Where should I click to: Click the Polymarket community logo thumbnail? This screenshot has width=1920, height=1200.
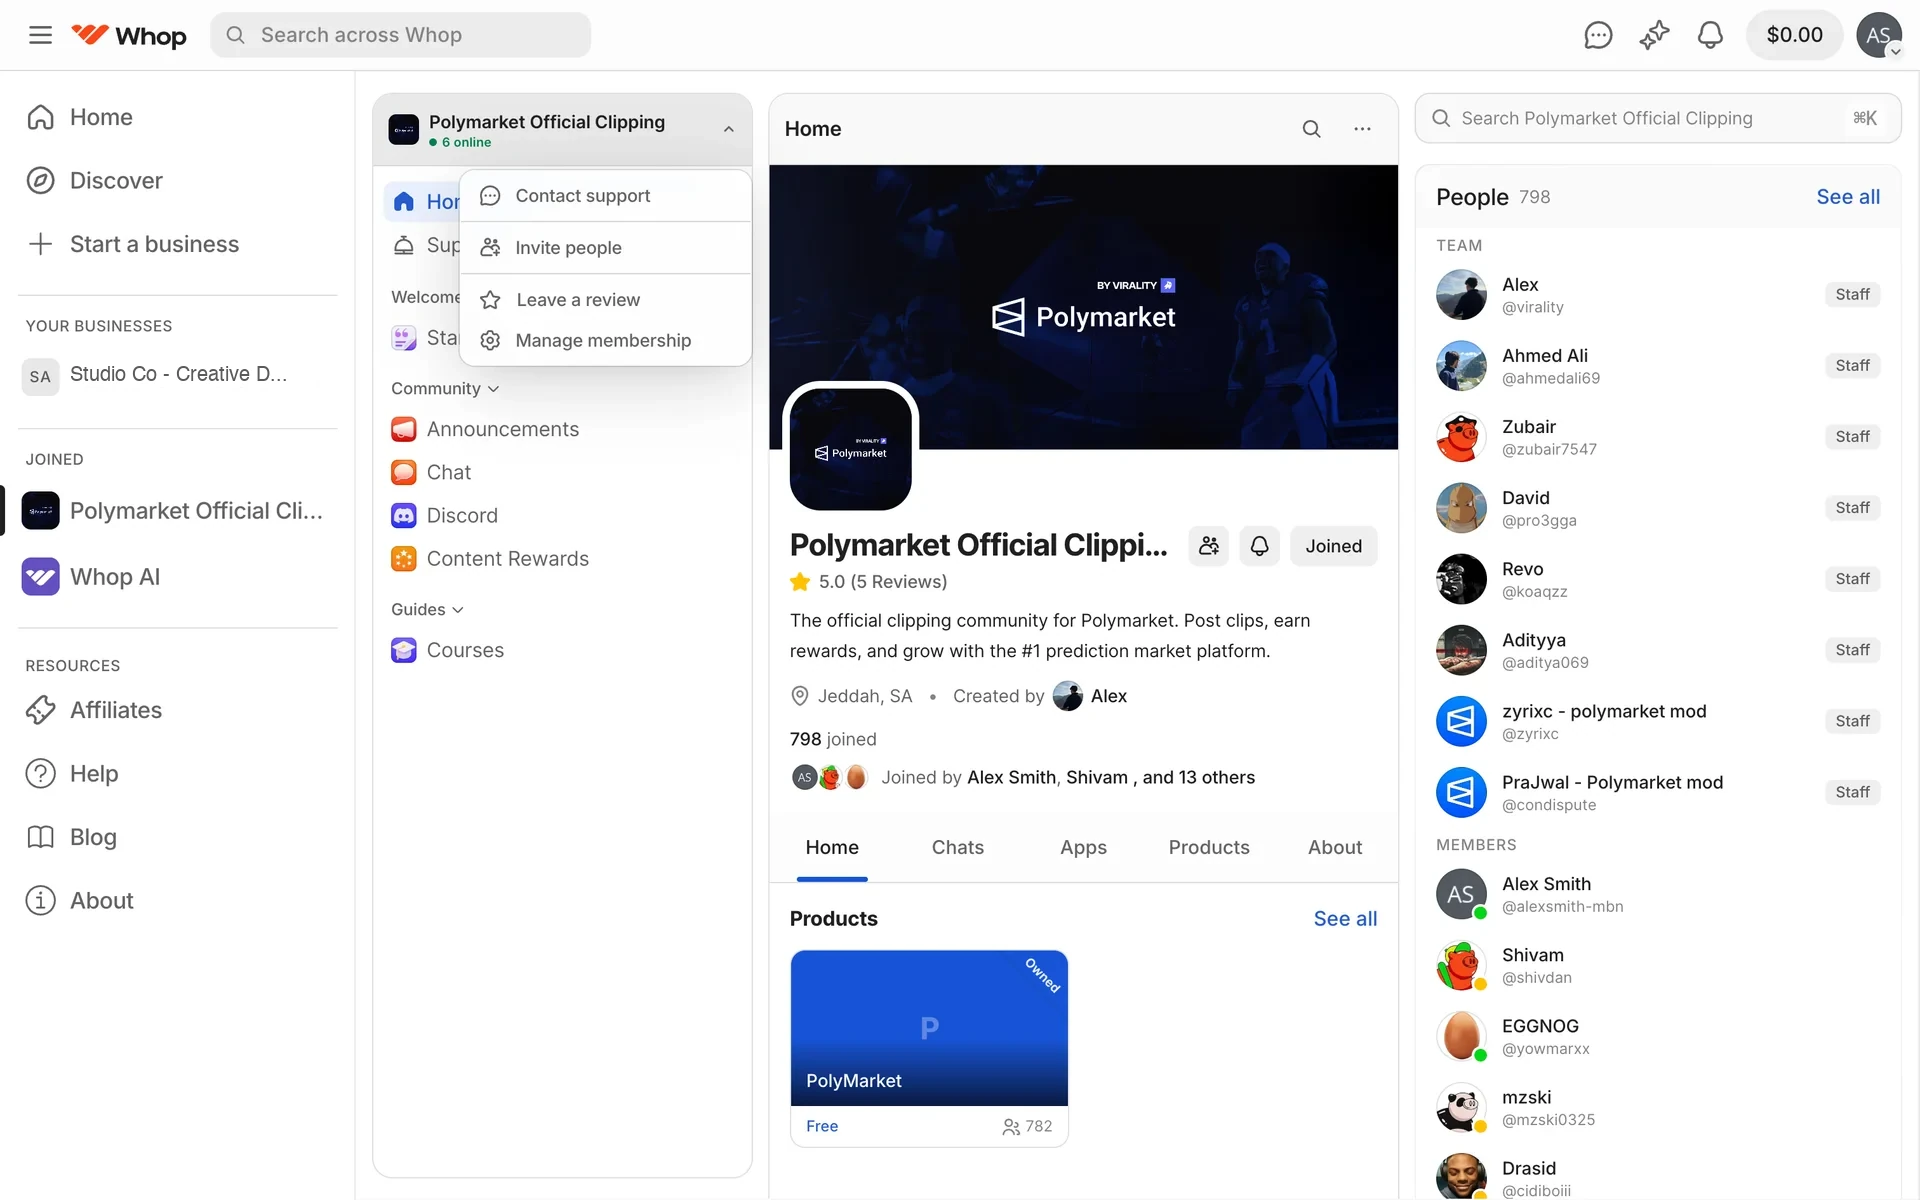tap(851, 449)
